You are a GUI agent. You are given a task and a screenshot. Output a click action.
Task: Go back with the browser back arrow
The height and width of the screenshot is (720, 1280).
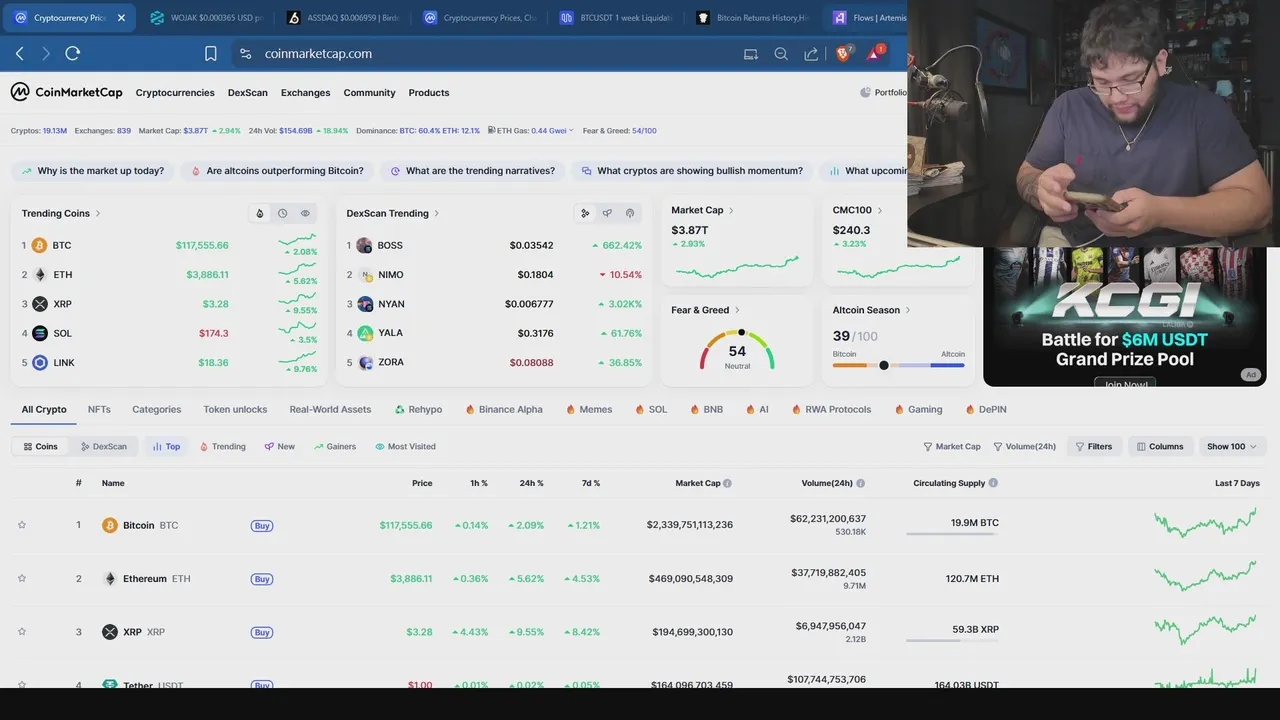pyautogui.click(x=20, y=54)
